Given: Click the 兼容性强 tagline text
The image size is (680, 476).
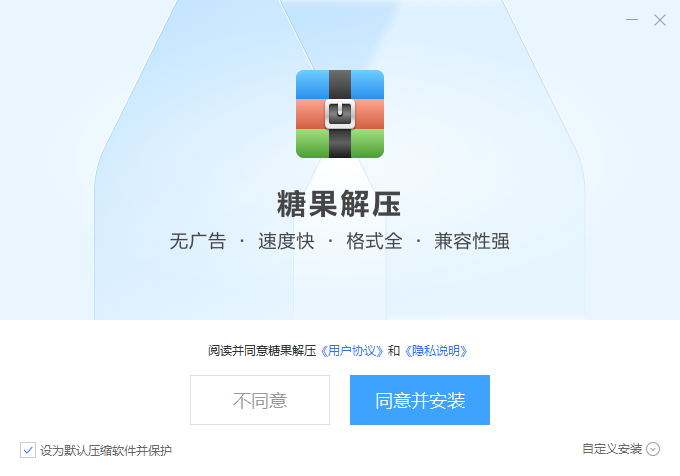Looking at the screenshot, I should coord(472,241).
